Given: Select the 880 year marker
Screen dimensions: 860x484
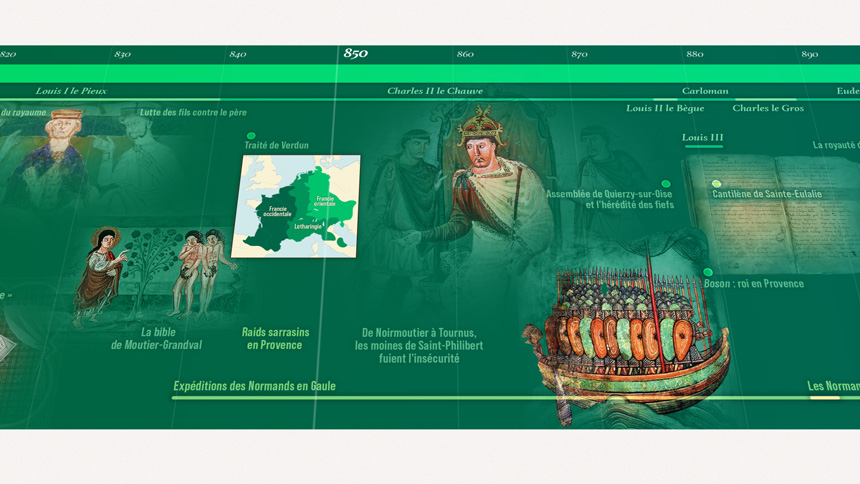Looking at the screenshot, I should pos(694,54).
